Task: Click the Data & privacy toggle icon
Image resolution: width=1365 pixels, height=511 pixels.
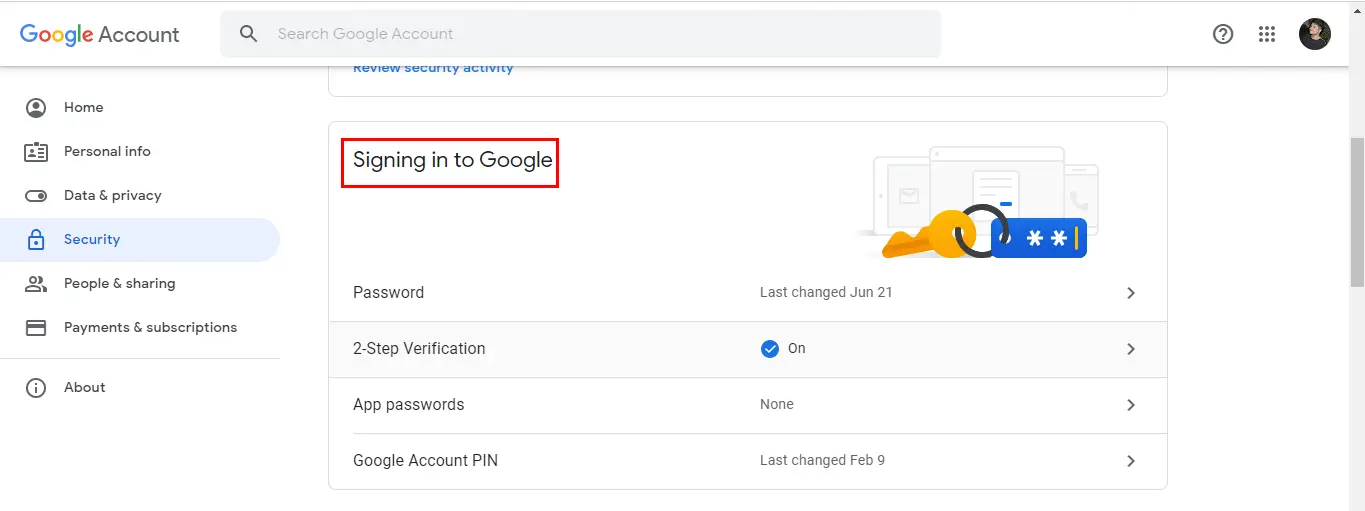Action: (36, 196)
